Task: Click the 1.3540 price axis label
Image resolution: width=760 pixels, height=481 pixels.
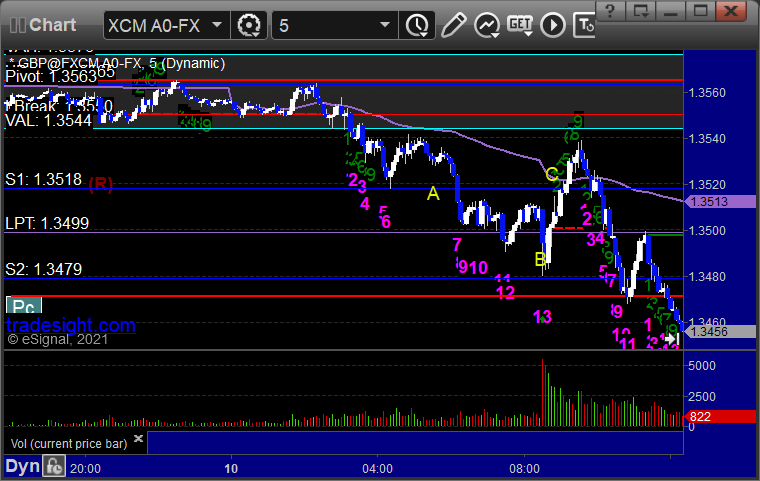Action: click(708, 139)
